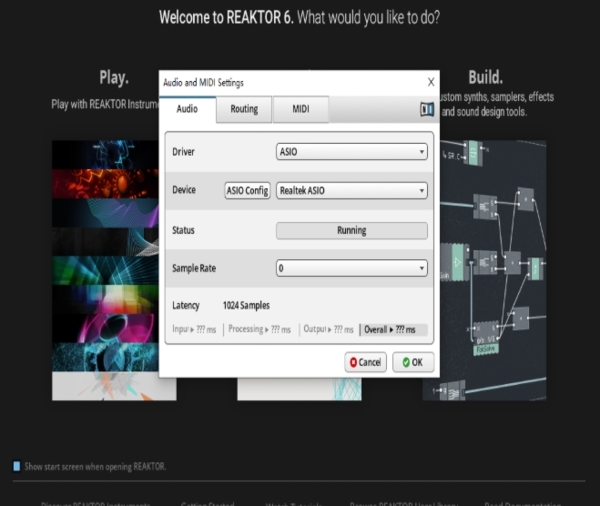Click the Cancel button
600x506 pixels.
tap(365, 362)
